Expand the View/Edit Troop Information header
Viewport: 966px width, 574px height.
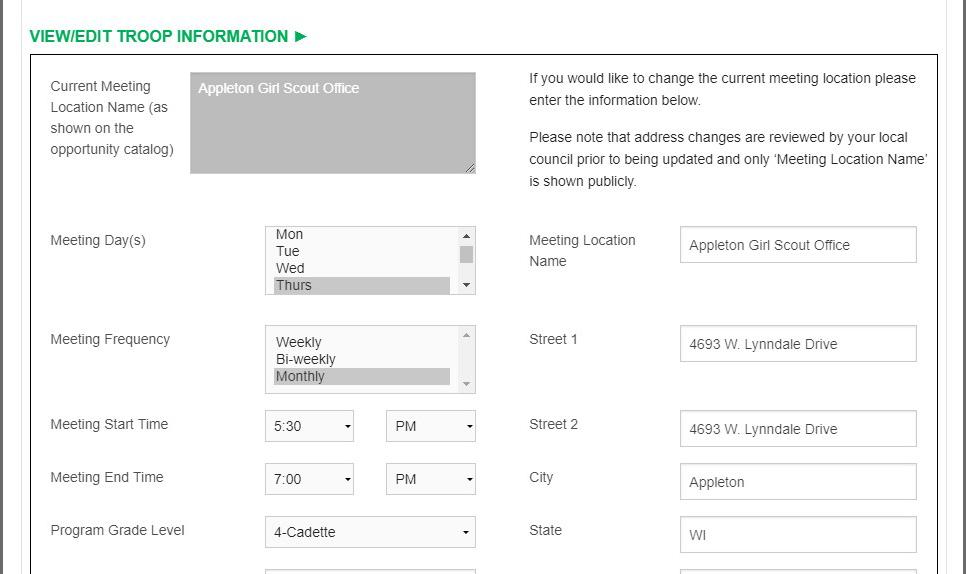pos(168,36)
